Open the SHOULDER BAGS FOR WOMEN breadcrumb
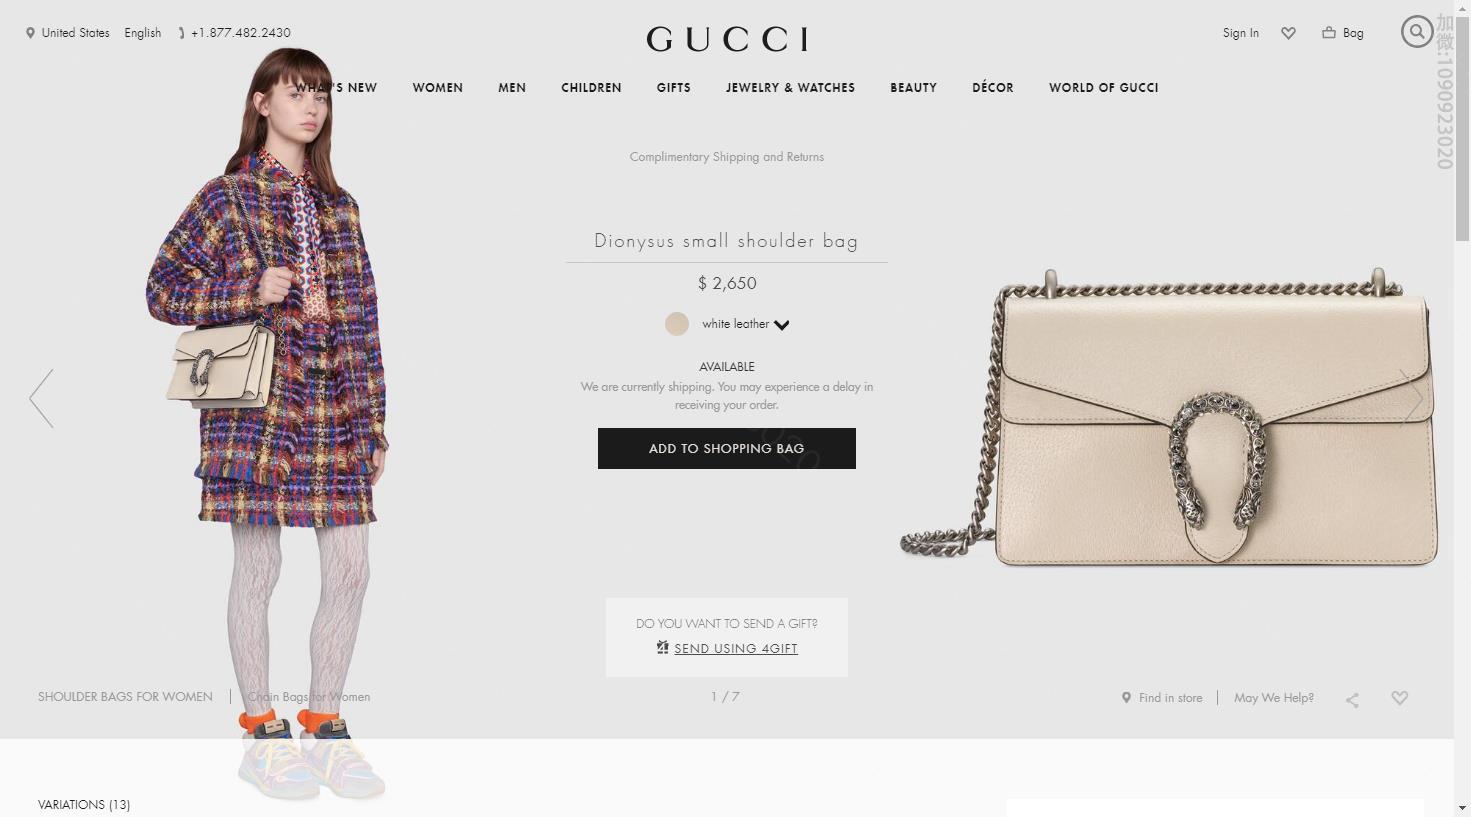The width and height of the screenshot is (1471, 817). coord(125,697)
